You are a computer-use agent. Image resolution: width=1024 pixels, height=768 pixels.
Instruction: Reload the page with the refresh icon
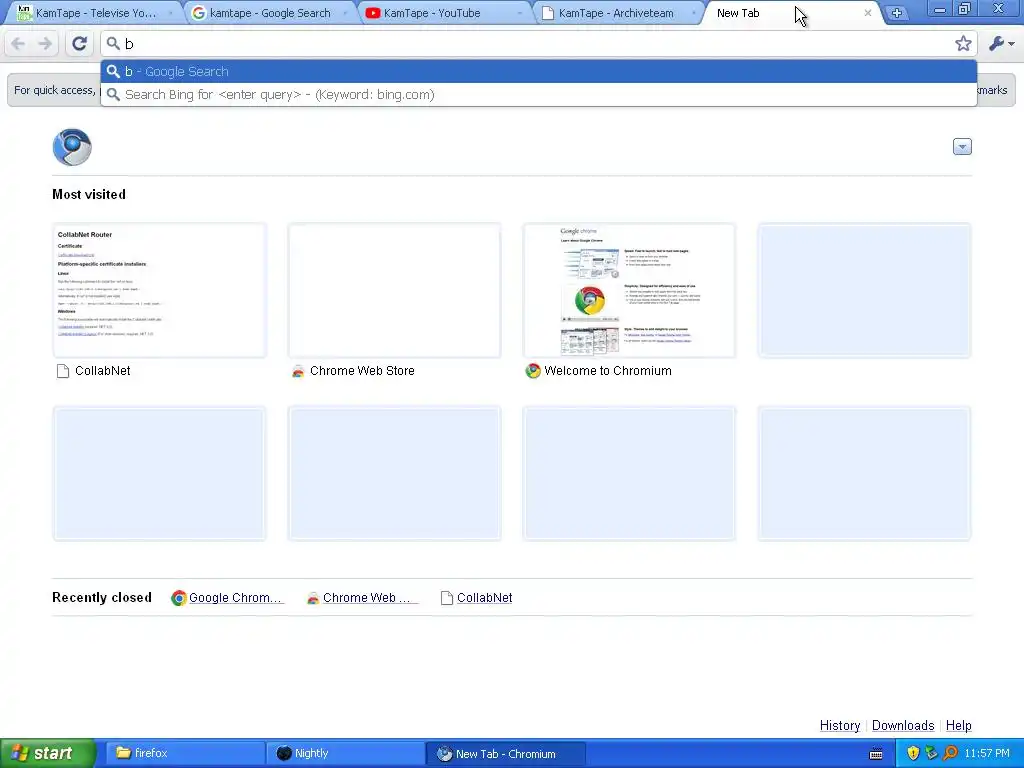[x=79, y=44]
